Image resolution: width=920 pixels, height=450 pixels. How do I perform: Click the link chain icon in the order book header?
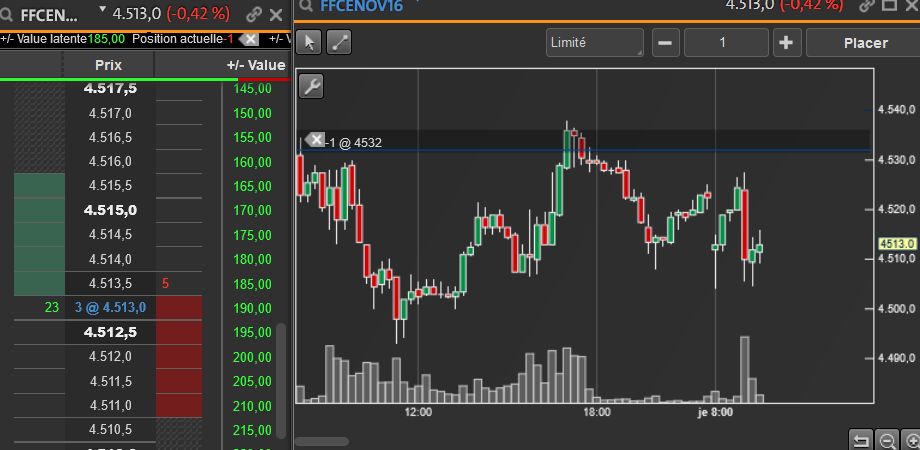(x=253, y=14)
